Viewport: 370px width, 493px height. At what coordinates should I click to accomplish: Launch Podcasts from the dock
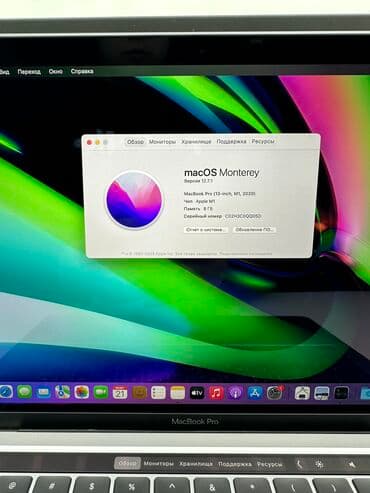pyautogui.click(x=235, y=393)
